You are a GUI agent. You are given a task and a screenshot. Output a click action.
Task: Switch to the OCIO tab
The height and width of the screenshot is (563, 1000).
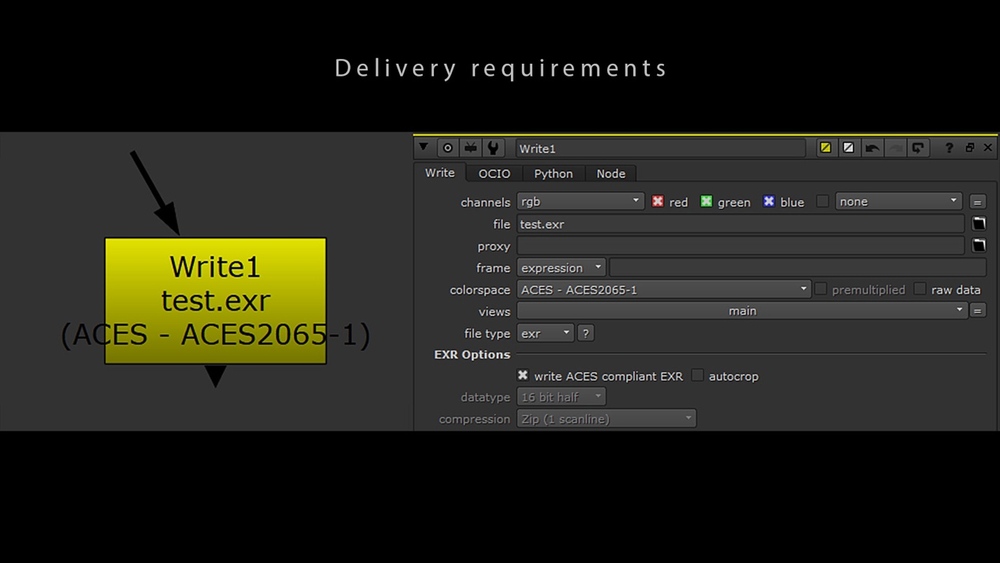click(494, 174)
